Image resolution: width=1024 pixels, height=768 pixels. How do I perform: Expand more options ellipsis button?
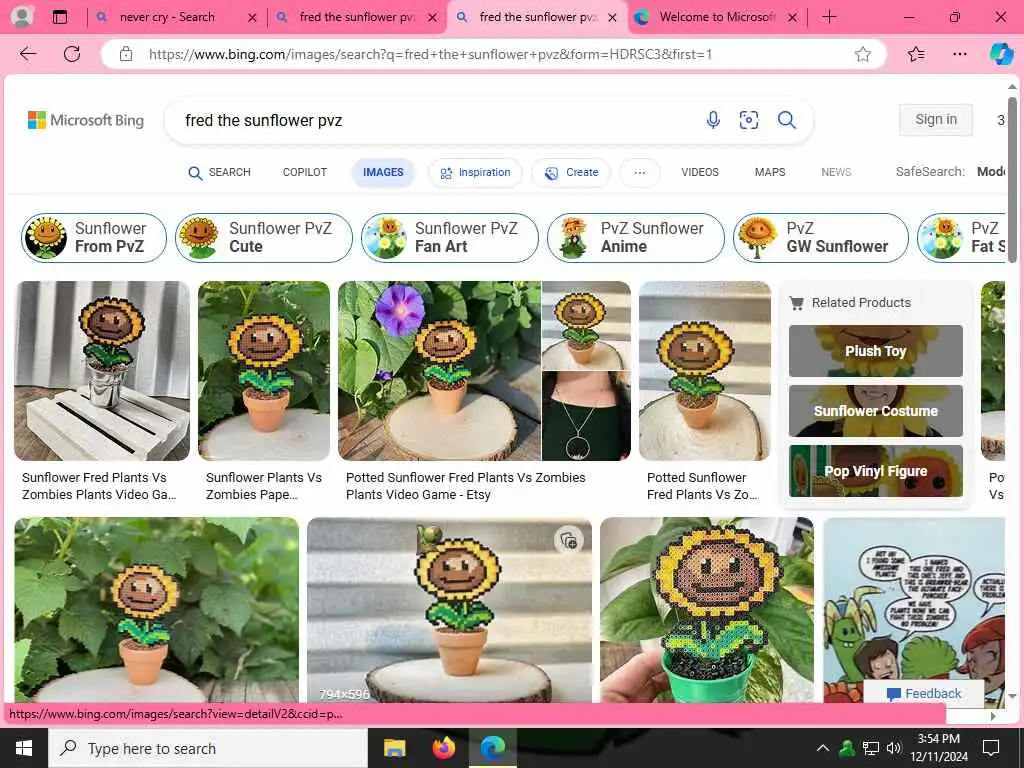pos(639,172)
